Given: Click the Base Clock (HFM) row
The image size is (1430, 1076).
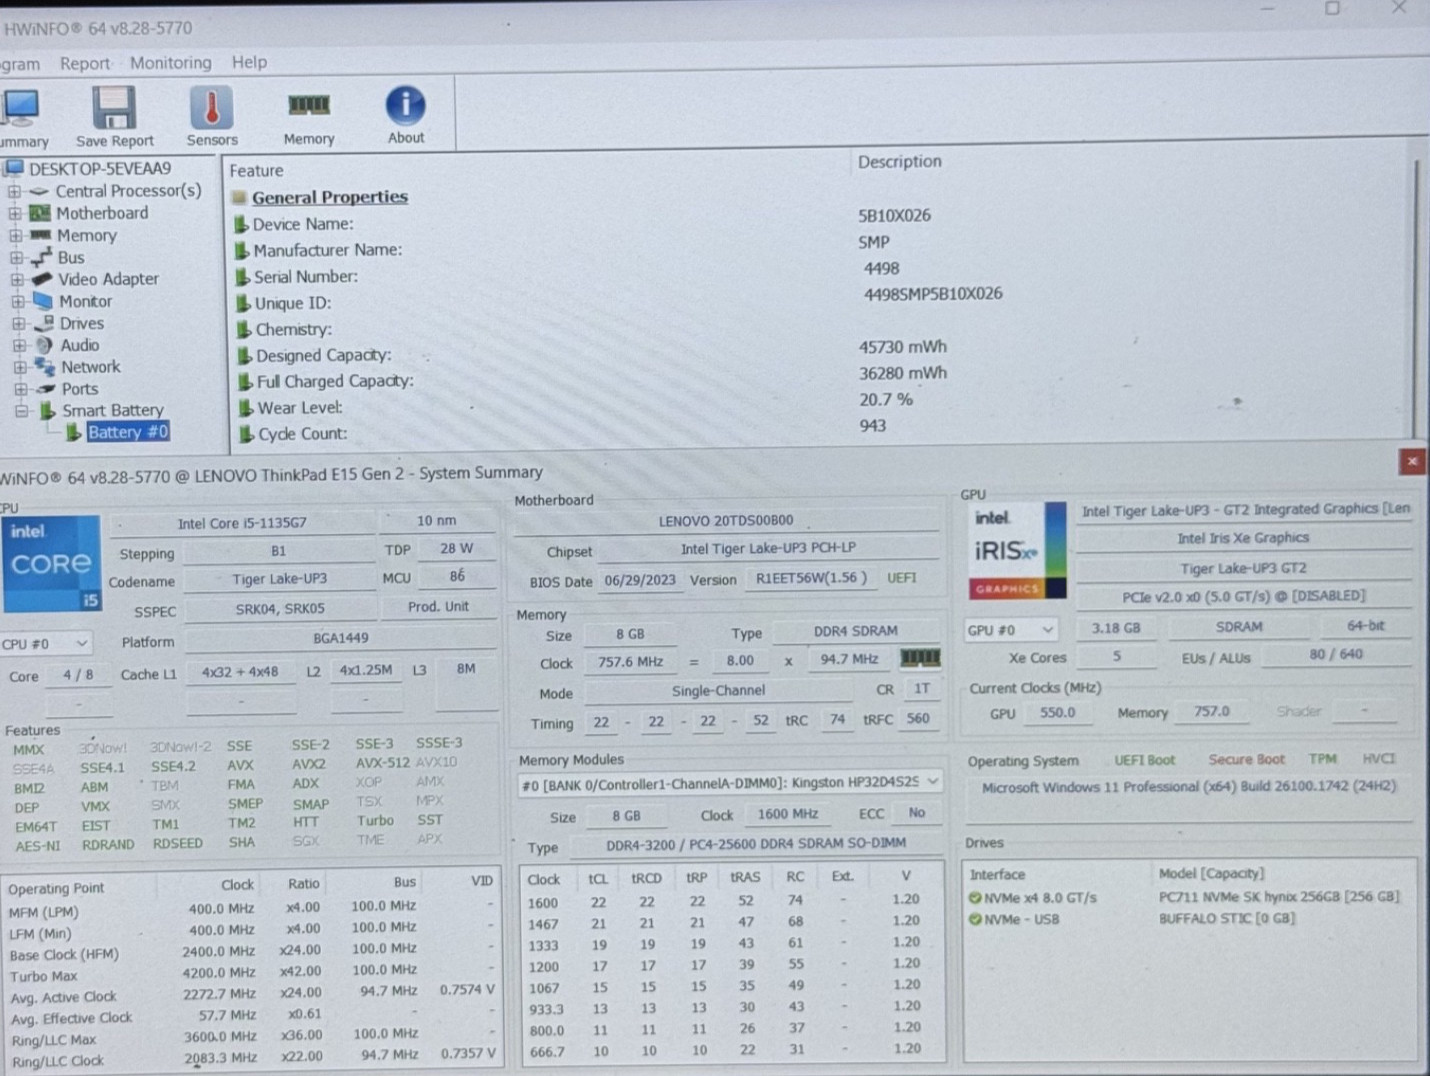Looking at the screenshot, I should click(250, 951).
